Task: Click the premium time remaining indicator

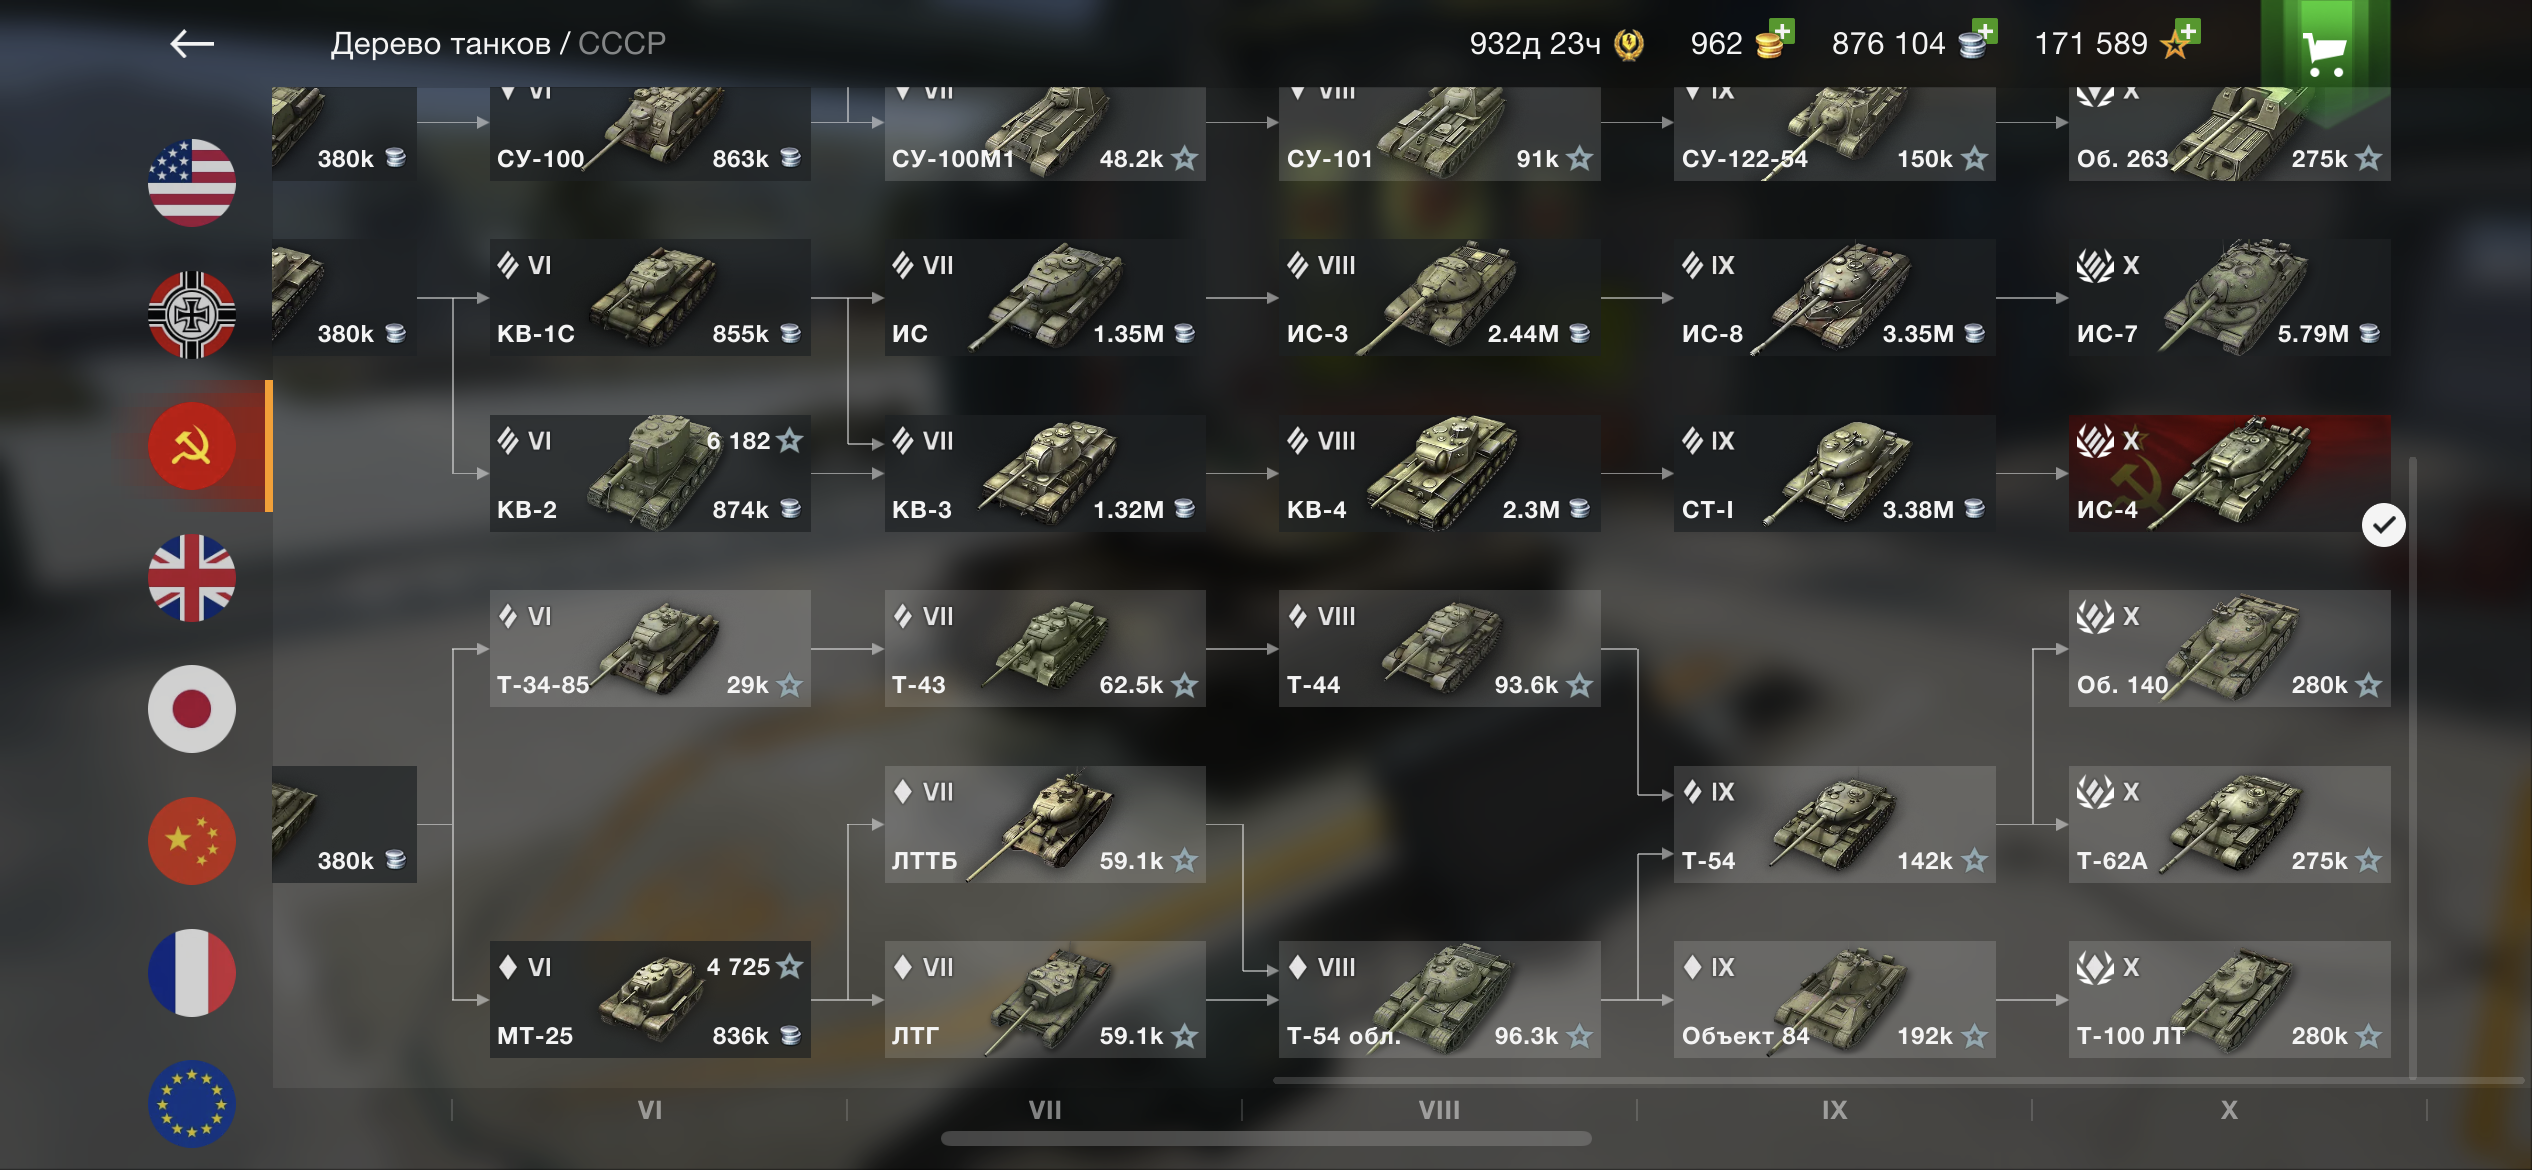Action: (x=1556, y=44)
